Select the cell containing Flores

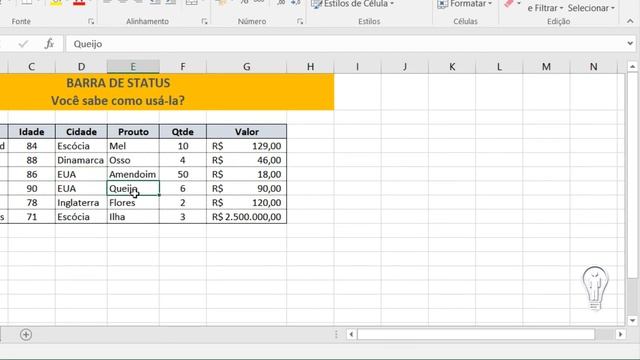(133, 202)
